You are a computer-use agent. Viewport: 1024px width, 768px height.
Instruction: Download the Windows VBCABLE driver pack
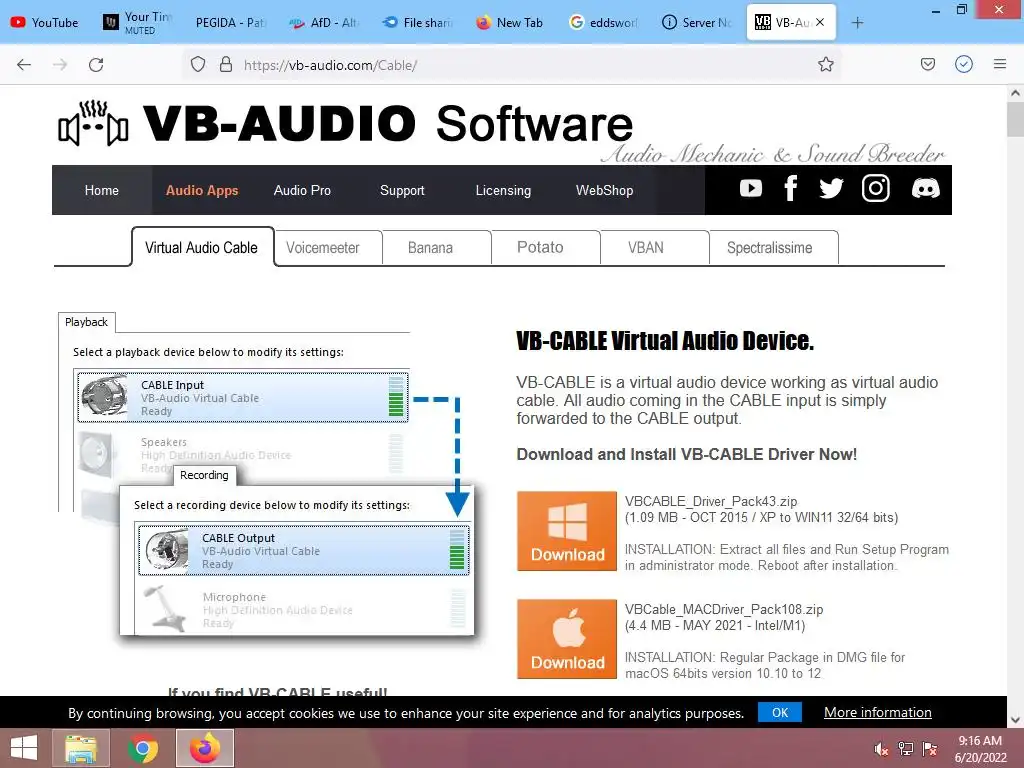click(567, 531)
